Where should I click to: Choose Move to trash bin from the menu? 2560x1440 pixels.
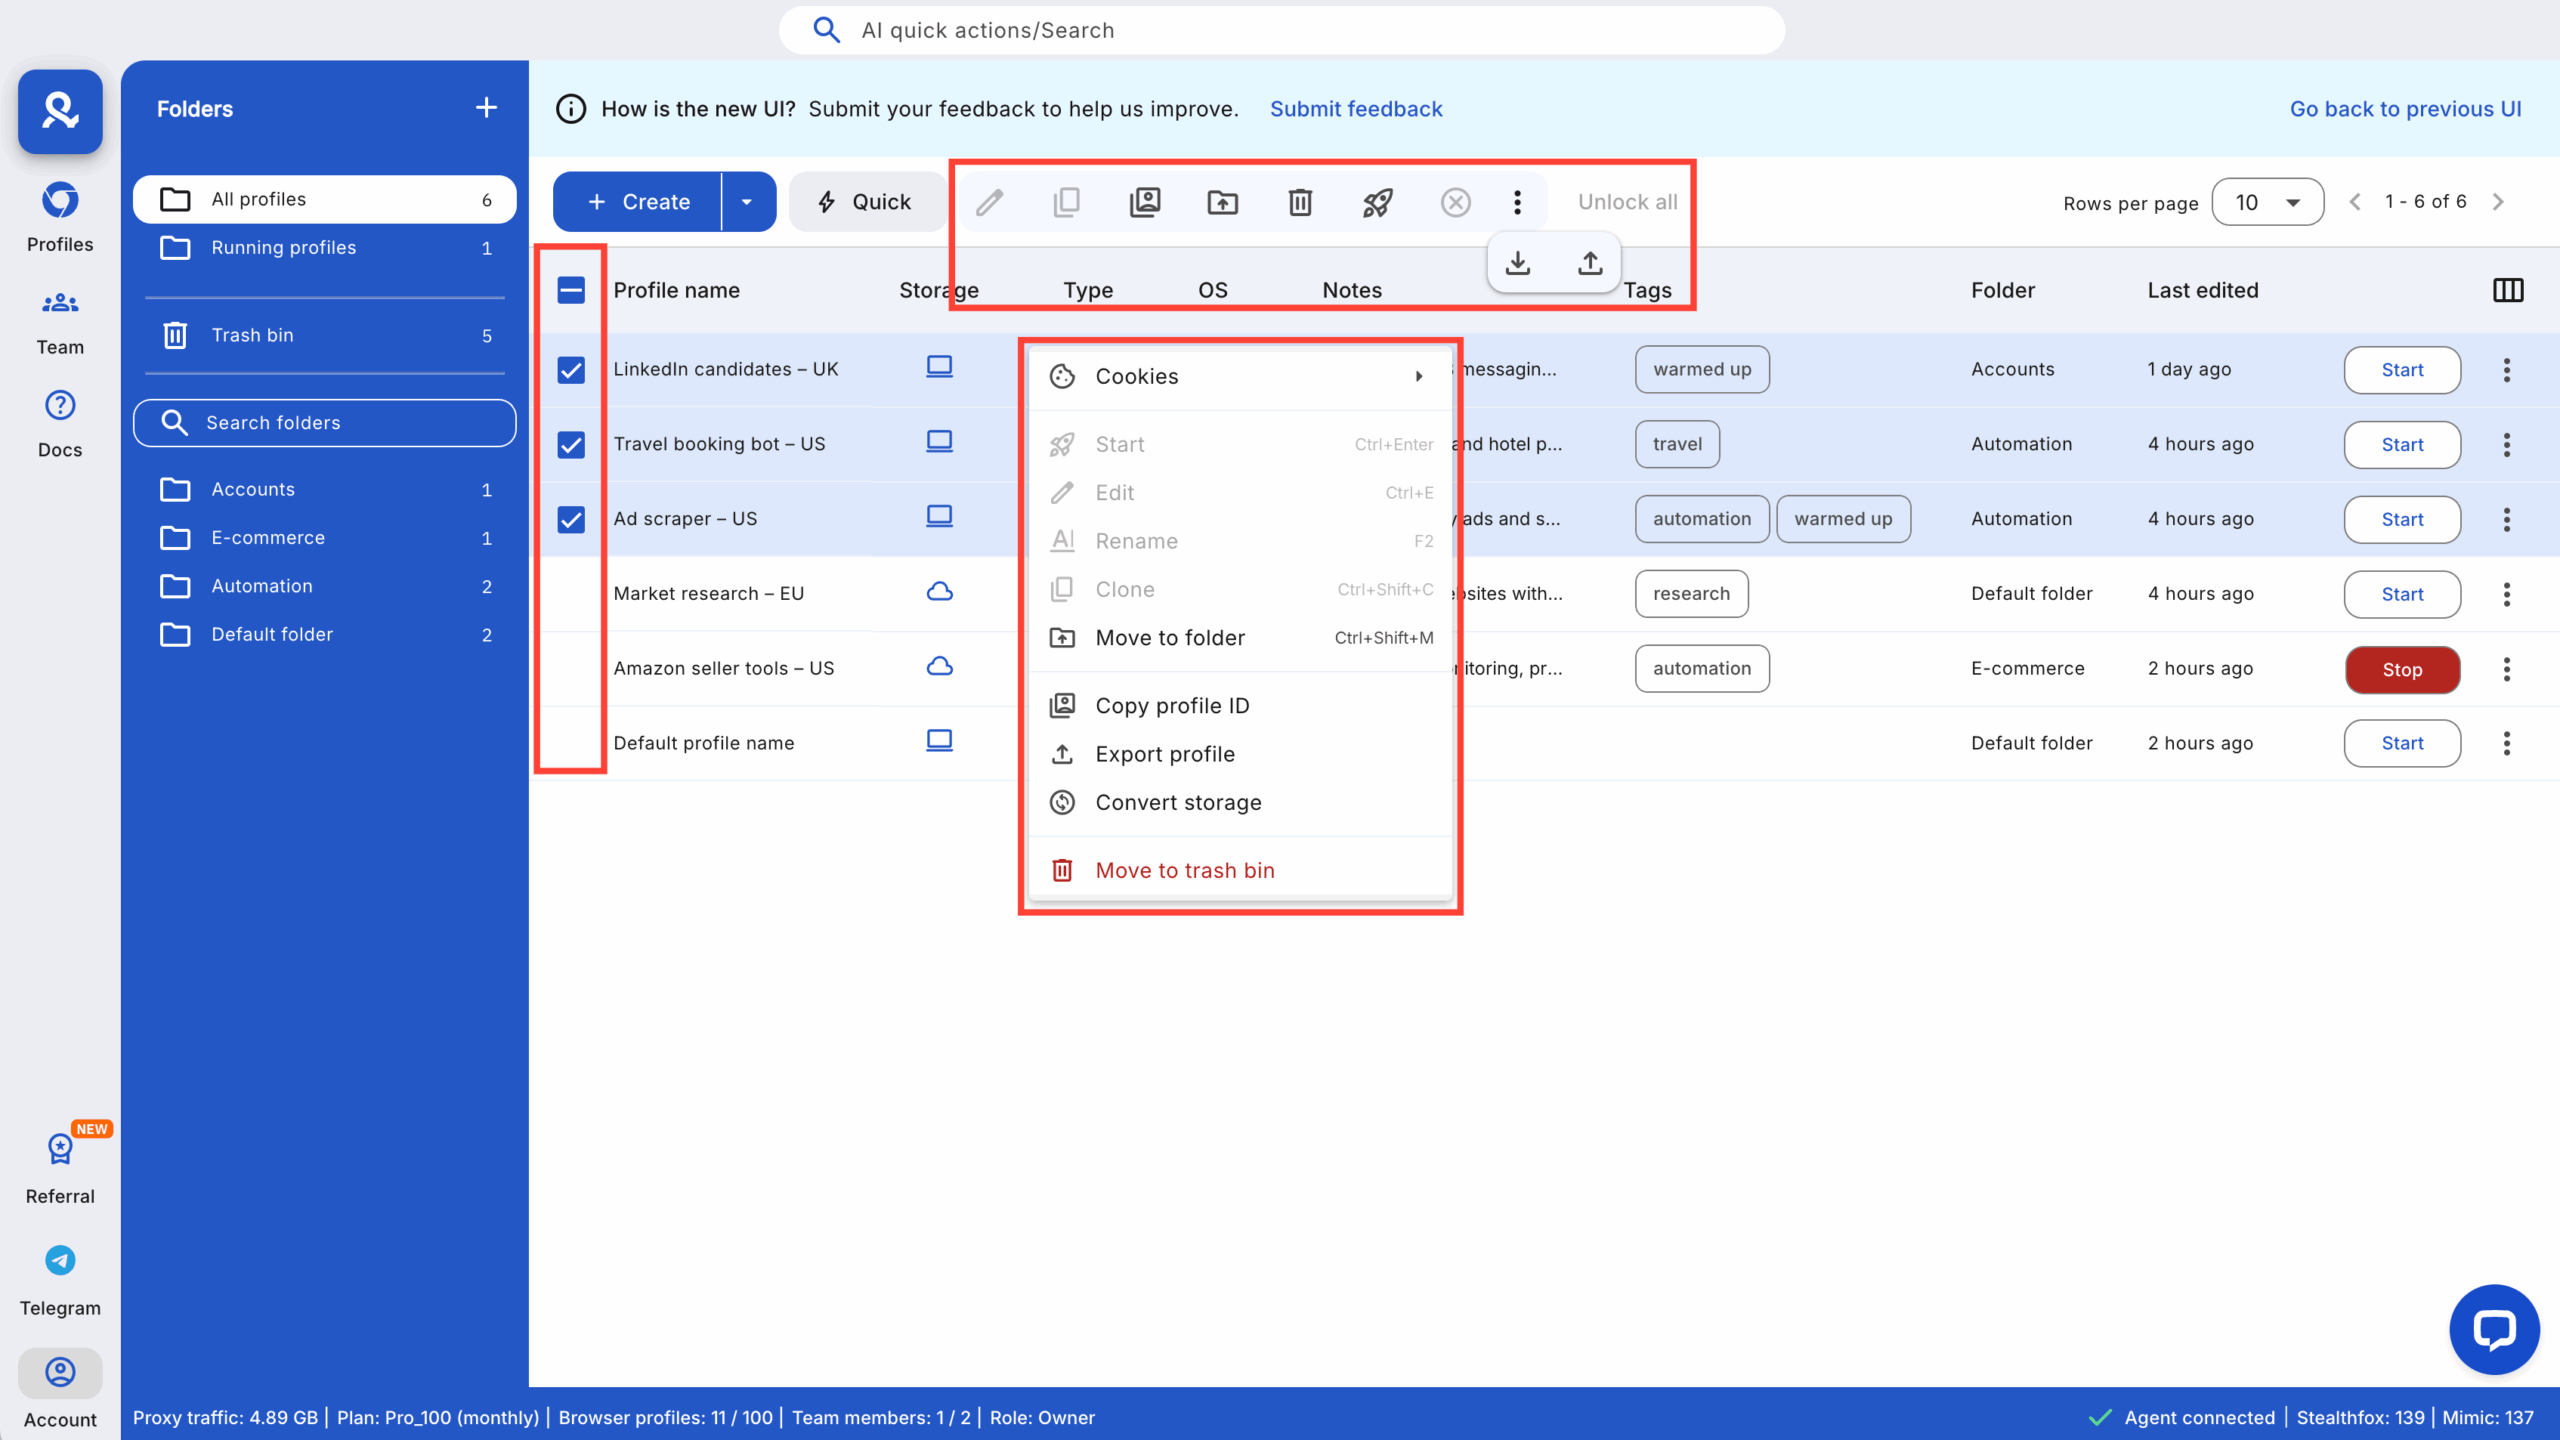click(x=1184, y=869)
